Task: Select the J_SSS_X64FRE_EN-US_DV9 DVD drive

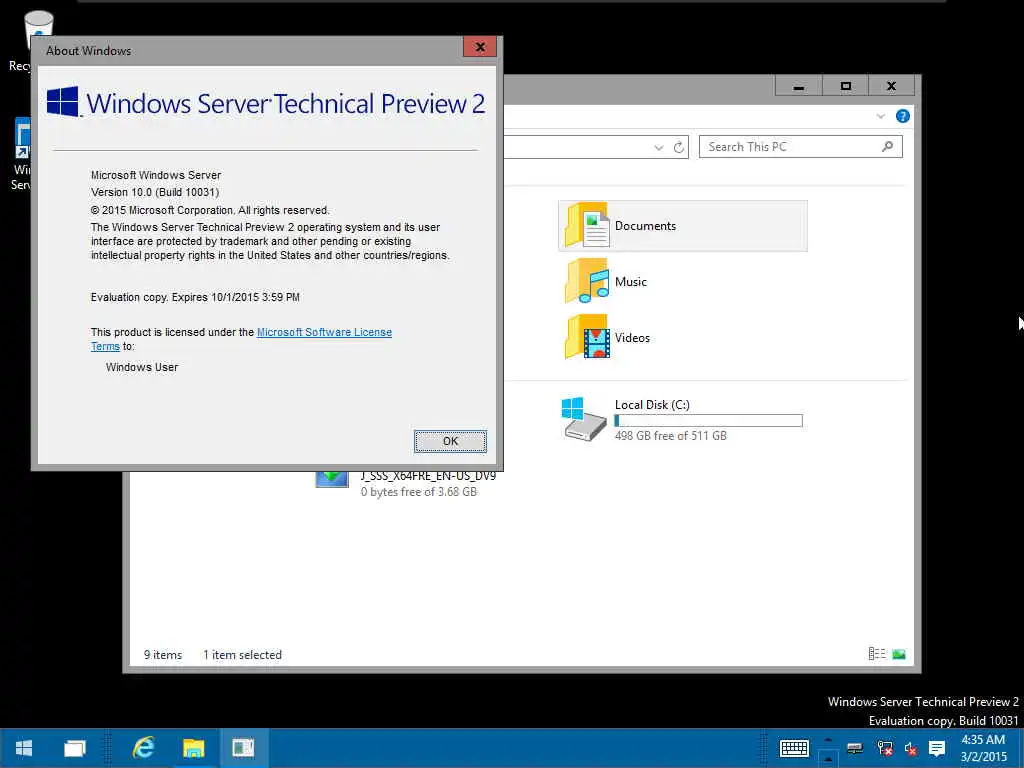Action: click(x=405, y=483)
